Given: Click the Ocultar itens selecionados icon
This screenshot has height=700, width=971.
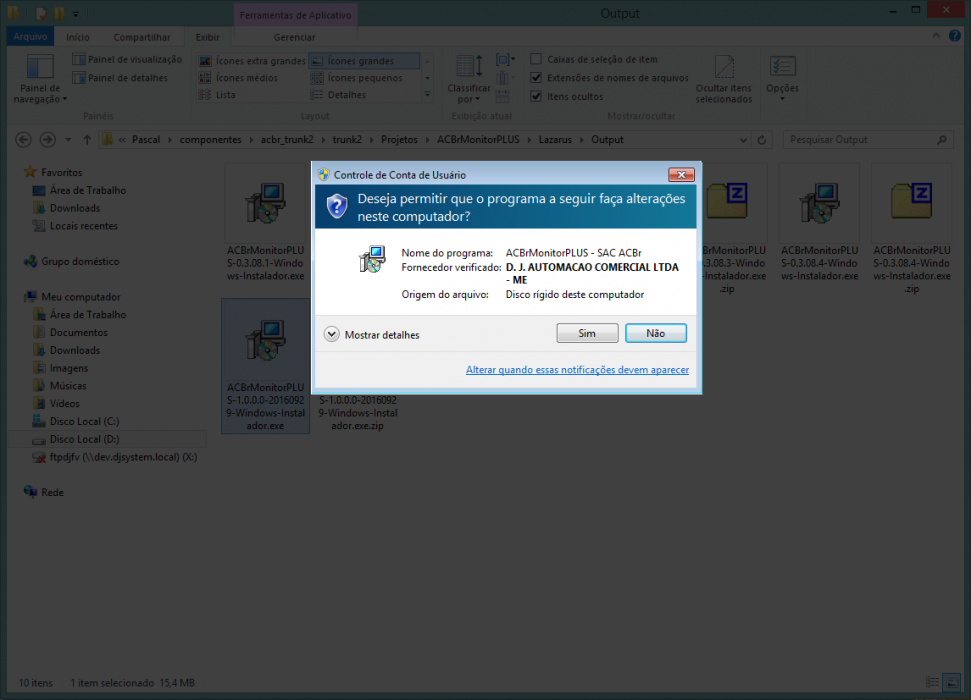Looking at the screenshot, I should pyautogui.click(x=724, y=68).
